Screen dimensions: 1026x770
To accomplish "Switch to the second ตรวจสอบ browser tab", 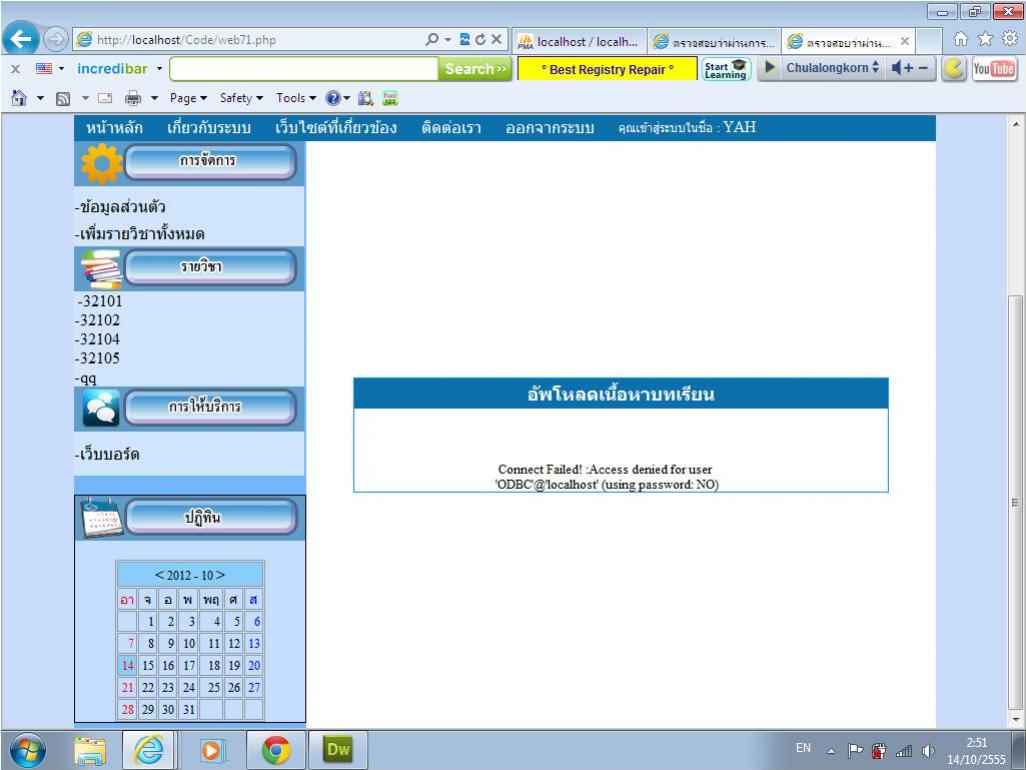I will pyautogui.click(x=715, y=41).
